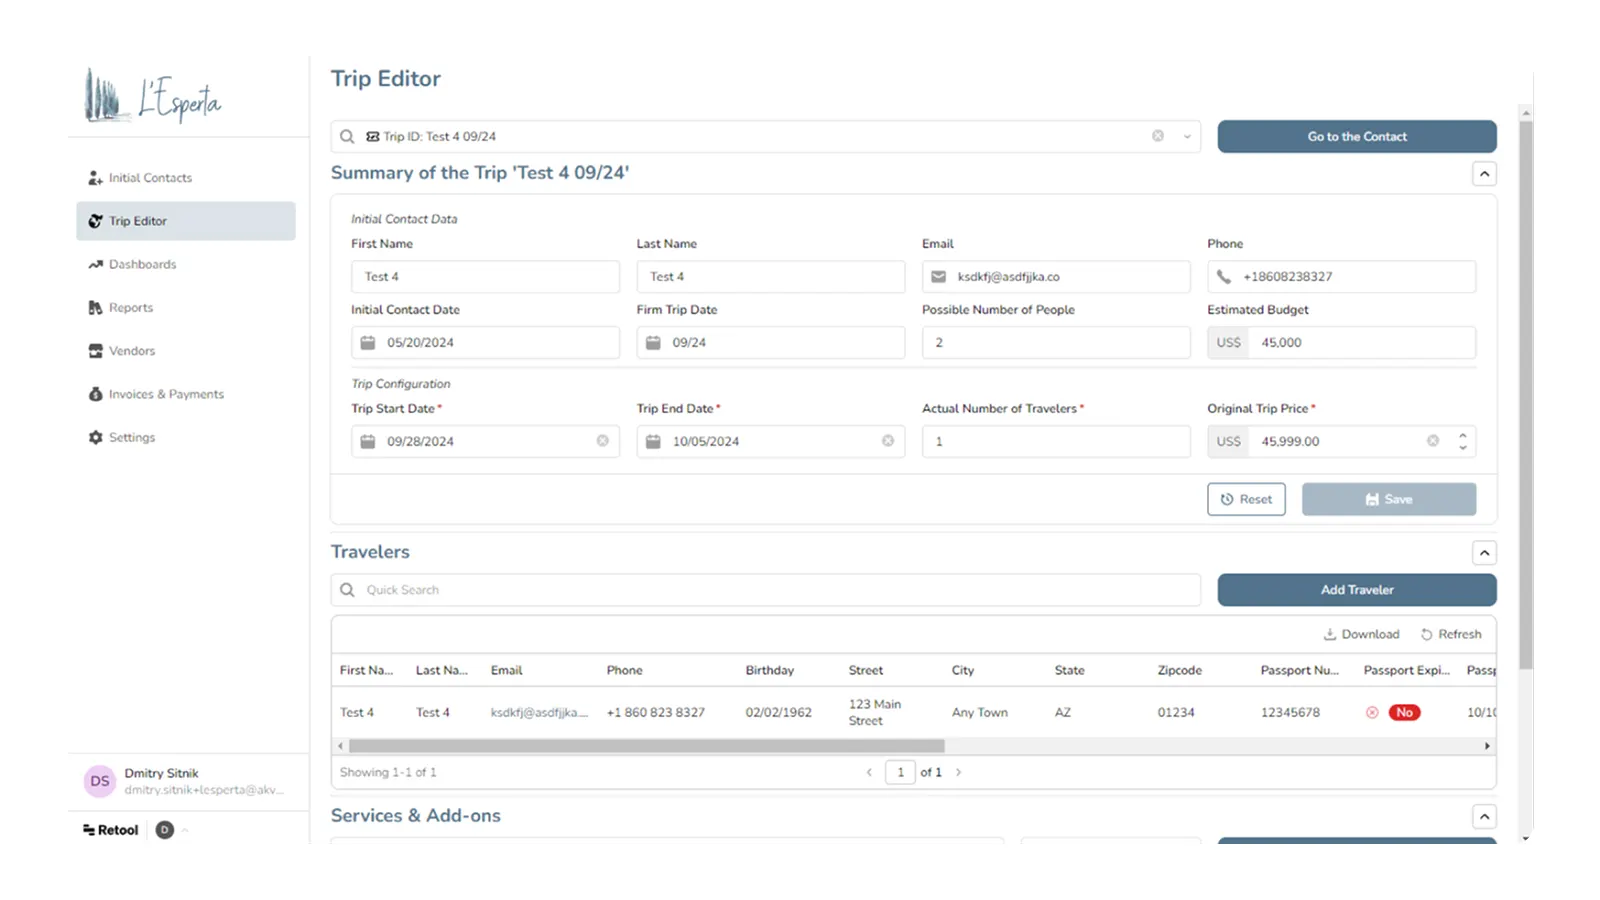Refresh the travelers table

point(1451,634)
